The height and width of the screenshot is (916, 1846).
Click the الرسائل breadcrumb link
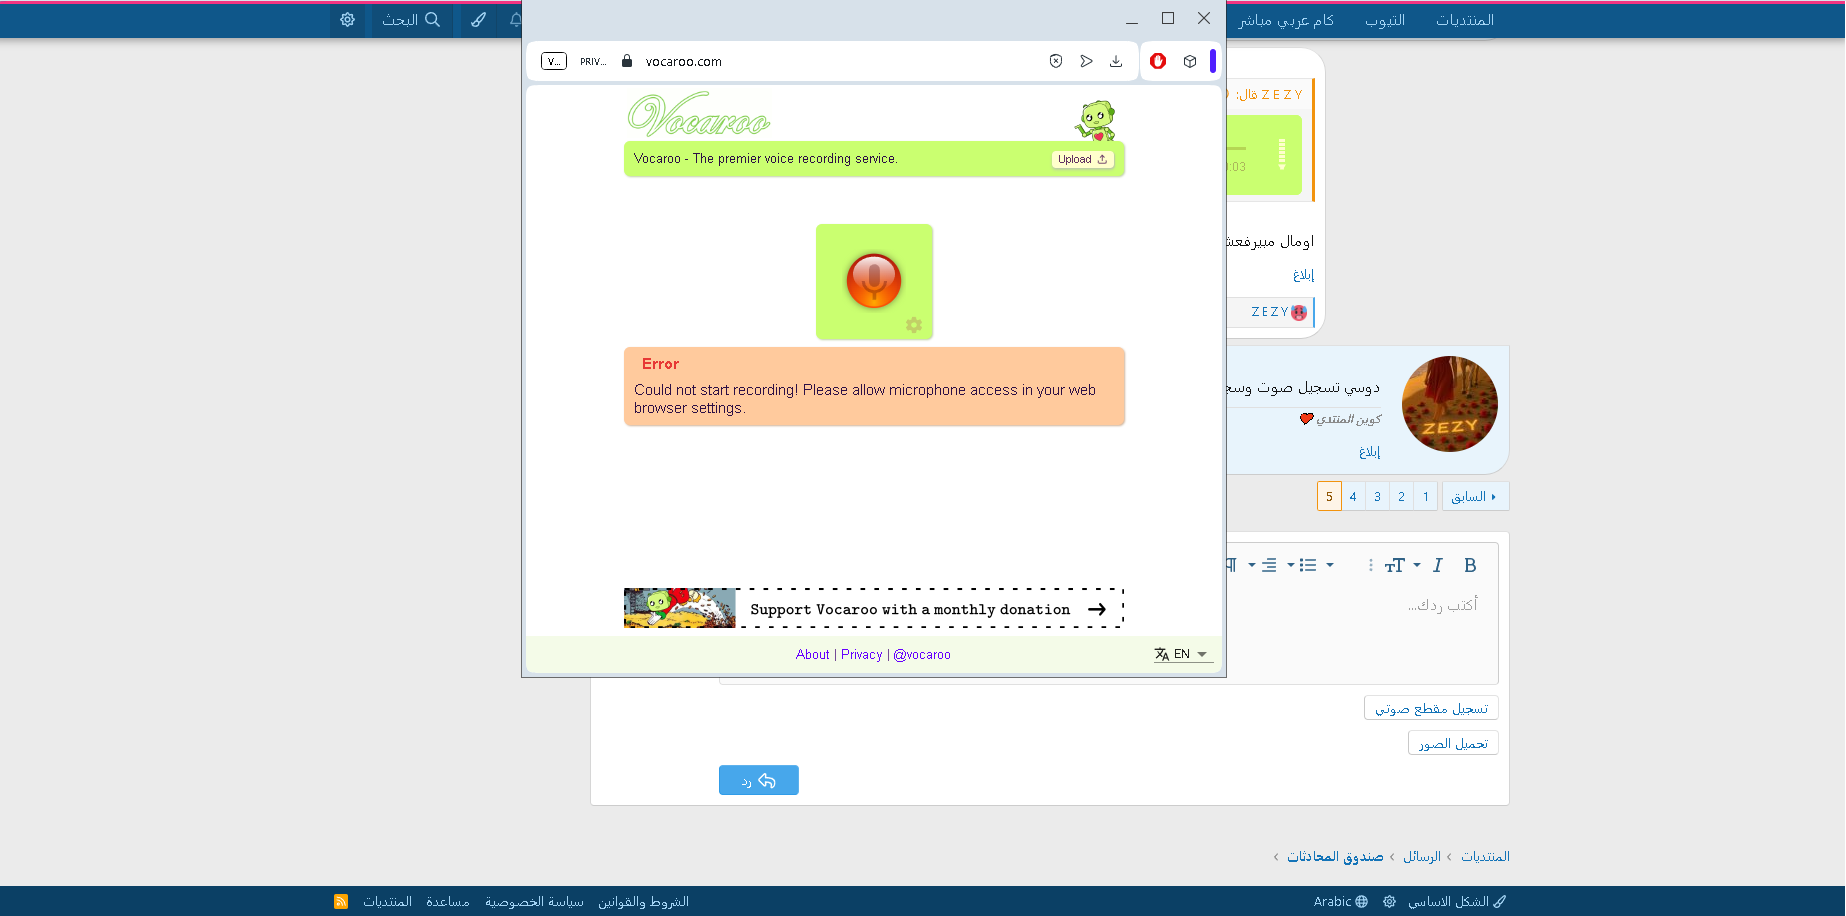(x=1422, y=857)
